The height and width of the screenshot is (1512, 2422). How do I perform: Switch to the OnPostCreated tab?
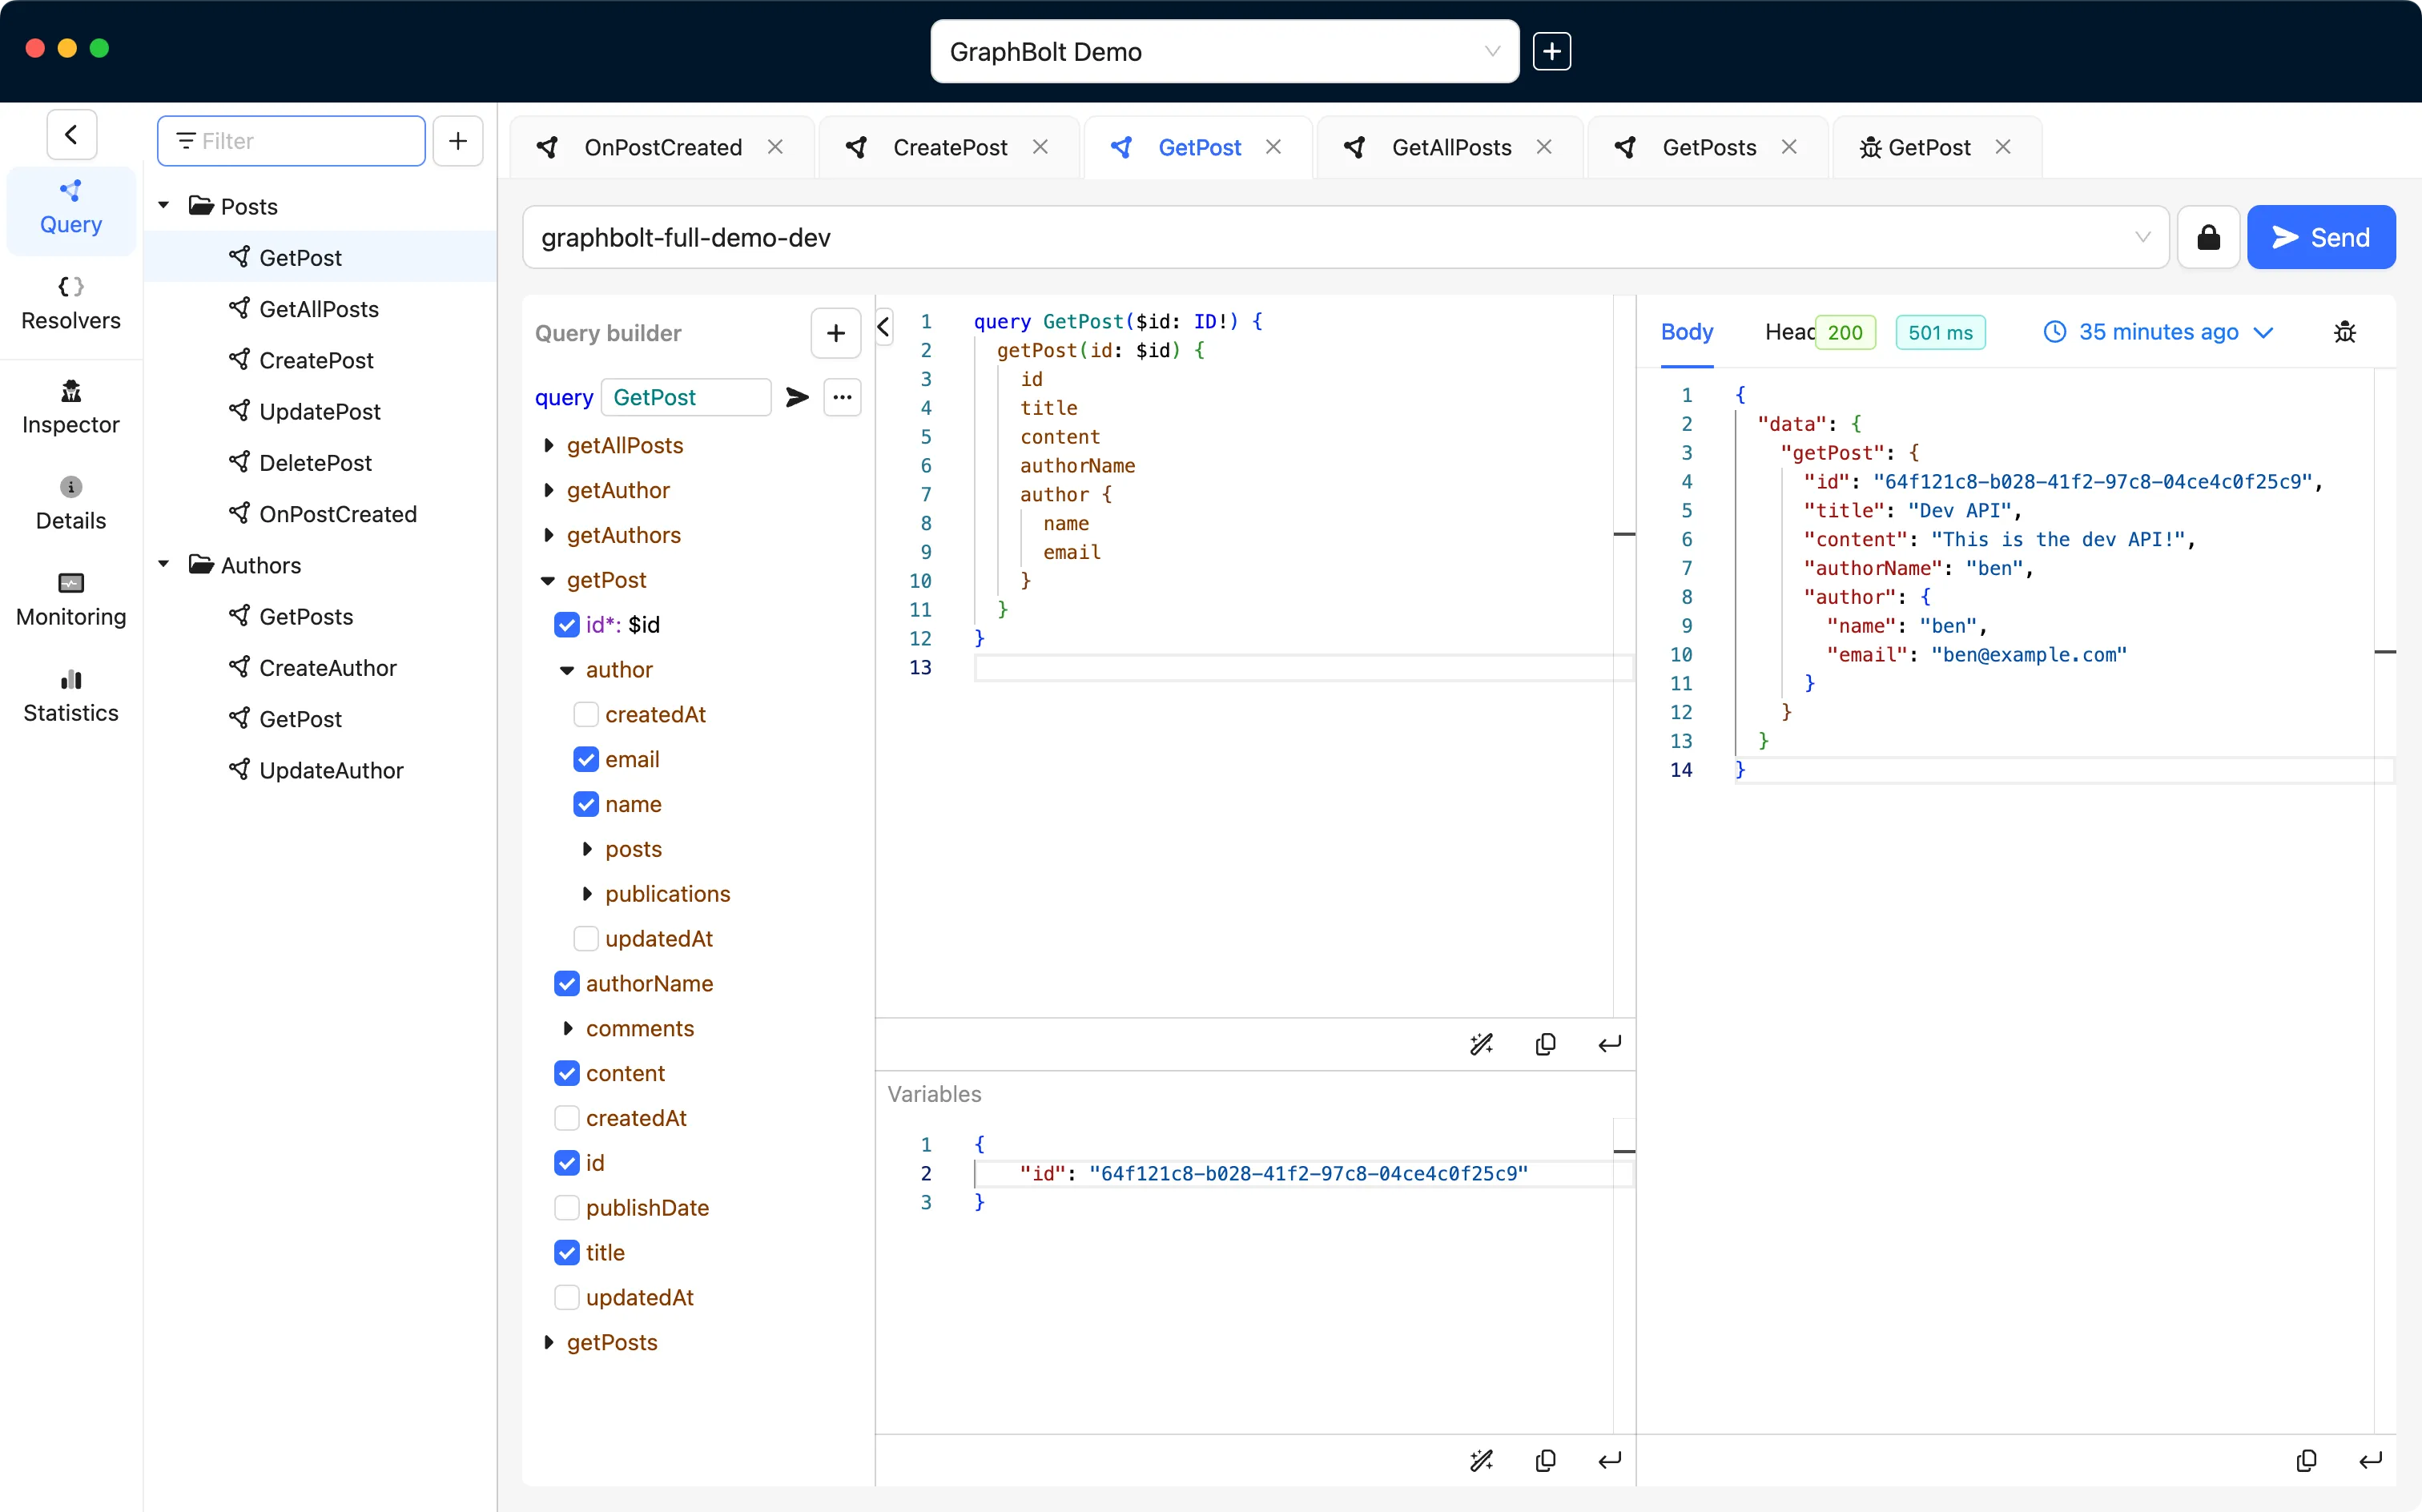coord(662,147)
